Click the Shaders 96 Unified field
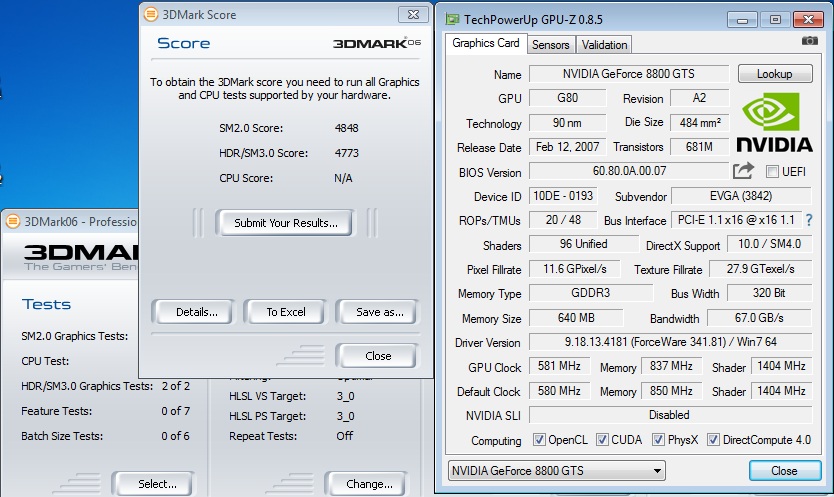 583,244
